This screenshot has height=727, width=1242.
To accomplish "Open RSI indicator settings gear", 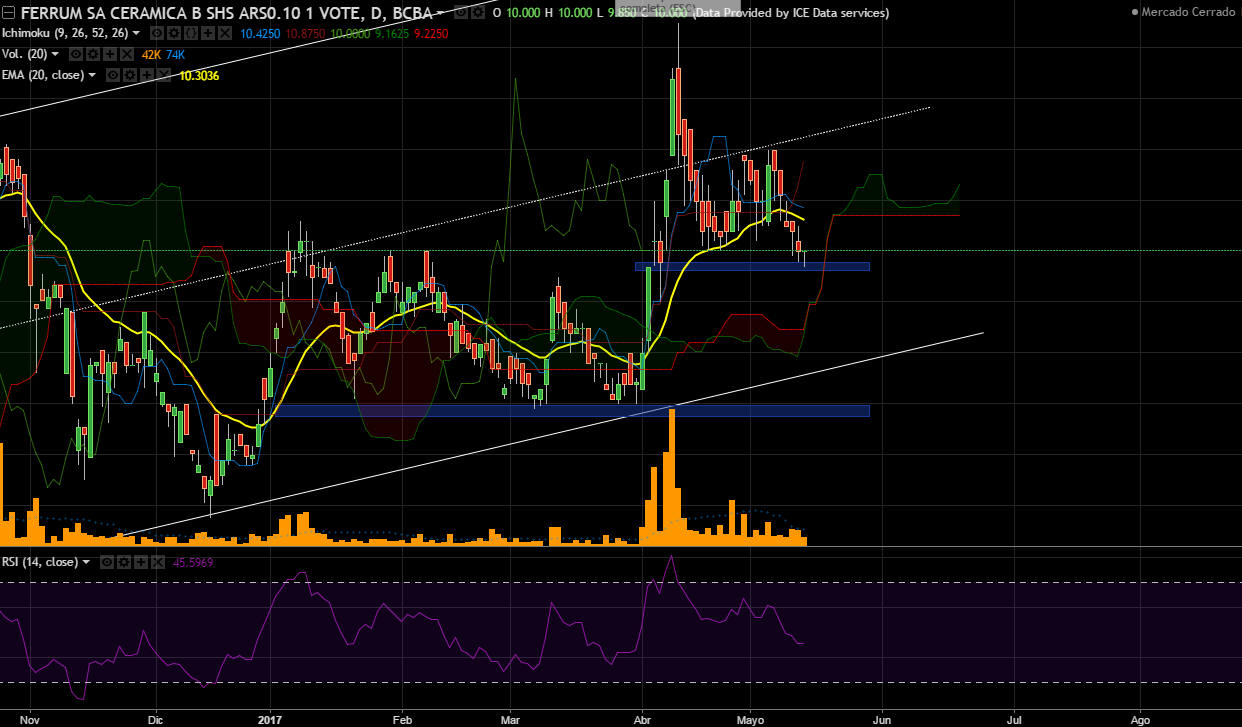I will (x=124, y=562).
